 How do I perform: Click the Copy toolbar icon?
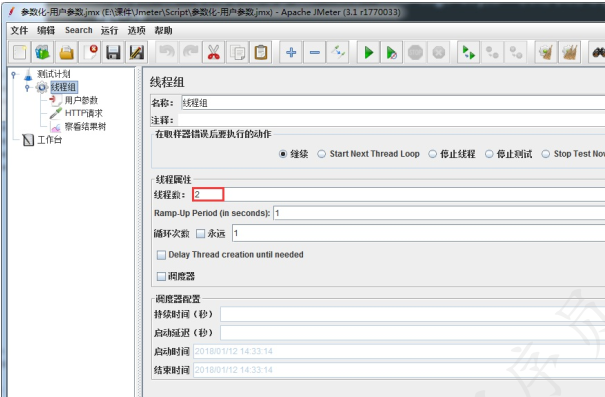tap(237, 52)
